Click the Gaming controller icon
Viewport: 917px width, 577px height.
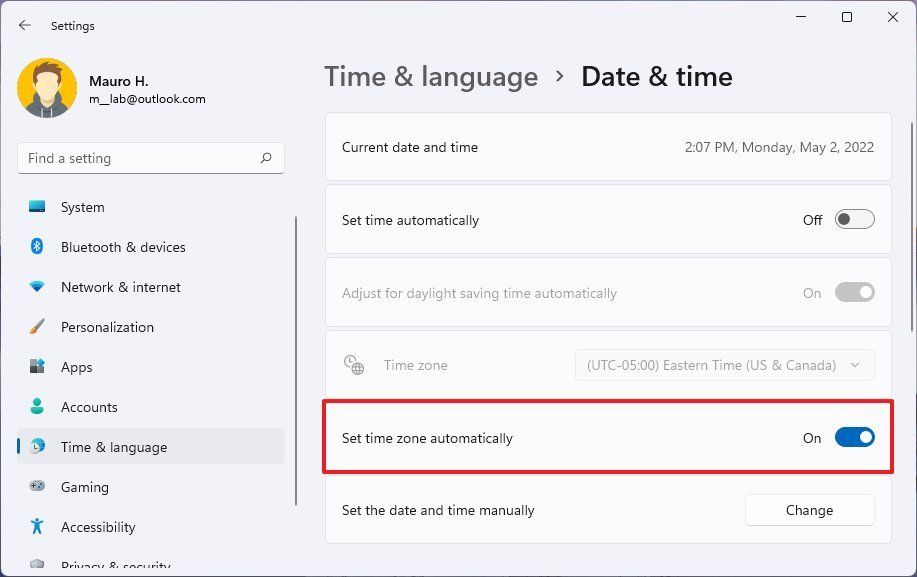[x=37, y=487]
